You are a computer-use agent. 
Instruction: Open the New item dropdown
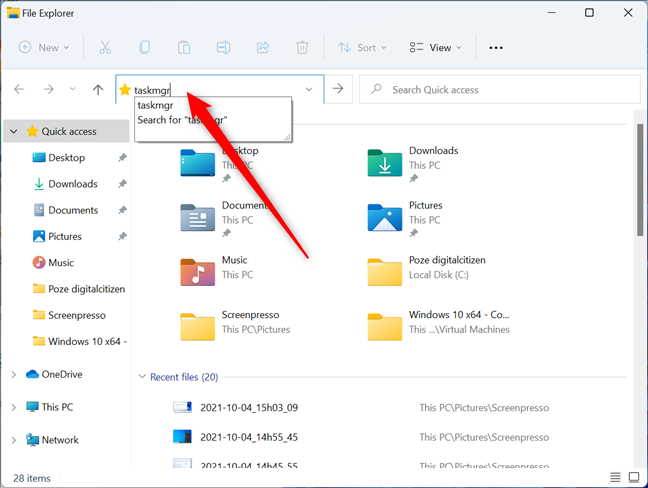44,48
